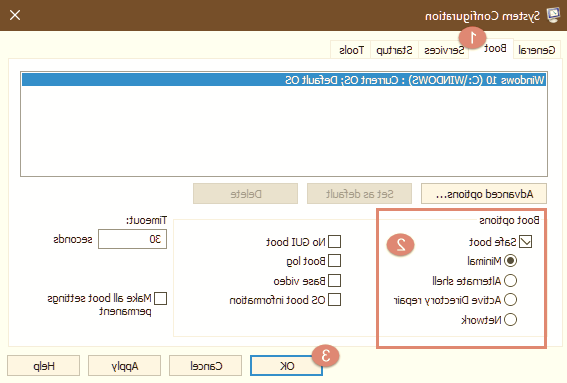Select the Windows 10 boot entry

pyautogui.click(x=284, y=80)
